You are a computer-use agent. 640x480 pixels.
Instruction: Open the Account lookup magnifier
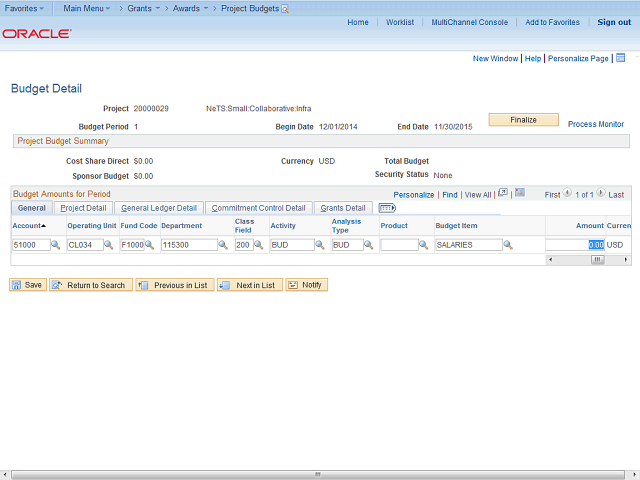[55, 245]
